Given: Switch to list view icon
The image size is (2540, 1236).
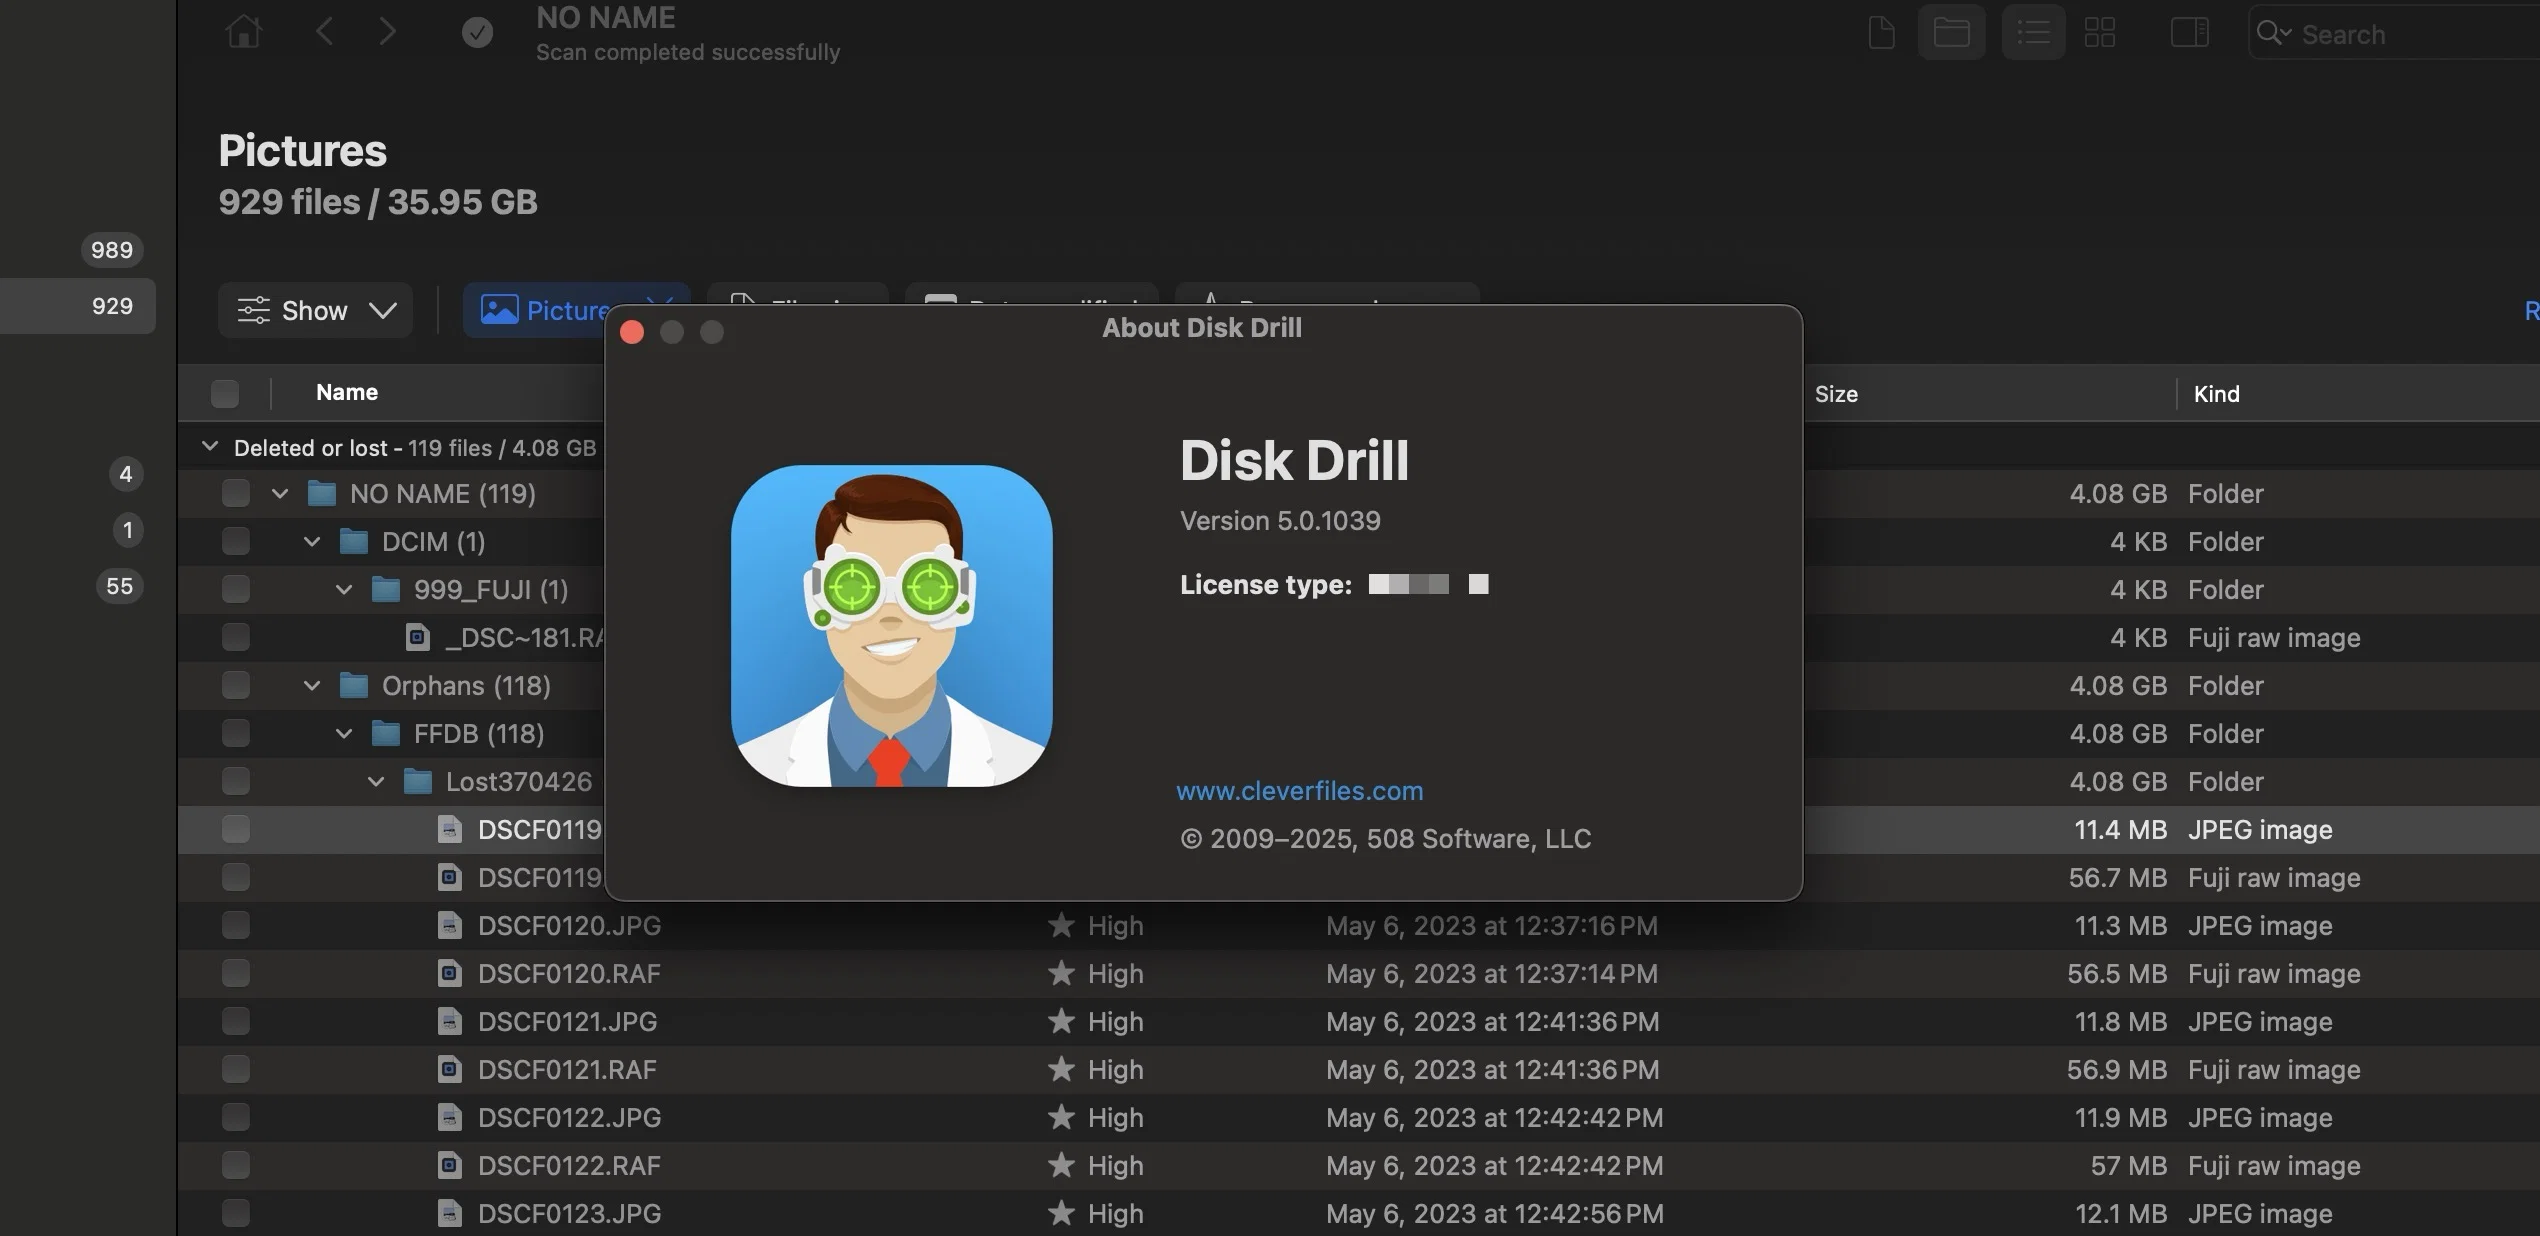Looking at the screenshot, I should (2033, 32).
